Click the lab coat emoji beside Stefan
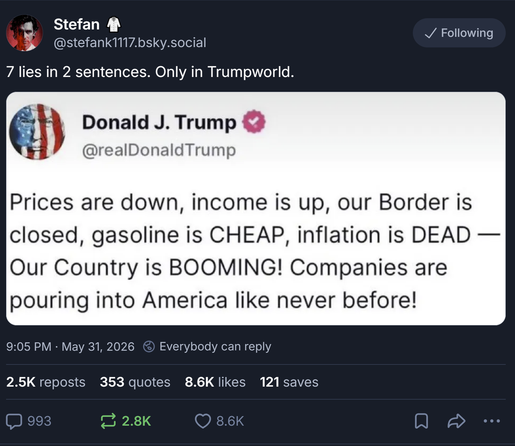Image resolution: width=515 pixels, height=446 pixels. (x=113, y=24)
